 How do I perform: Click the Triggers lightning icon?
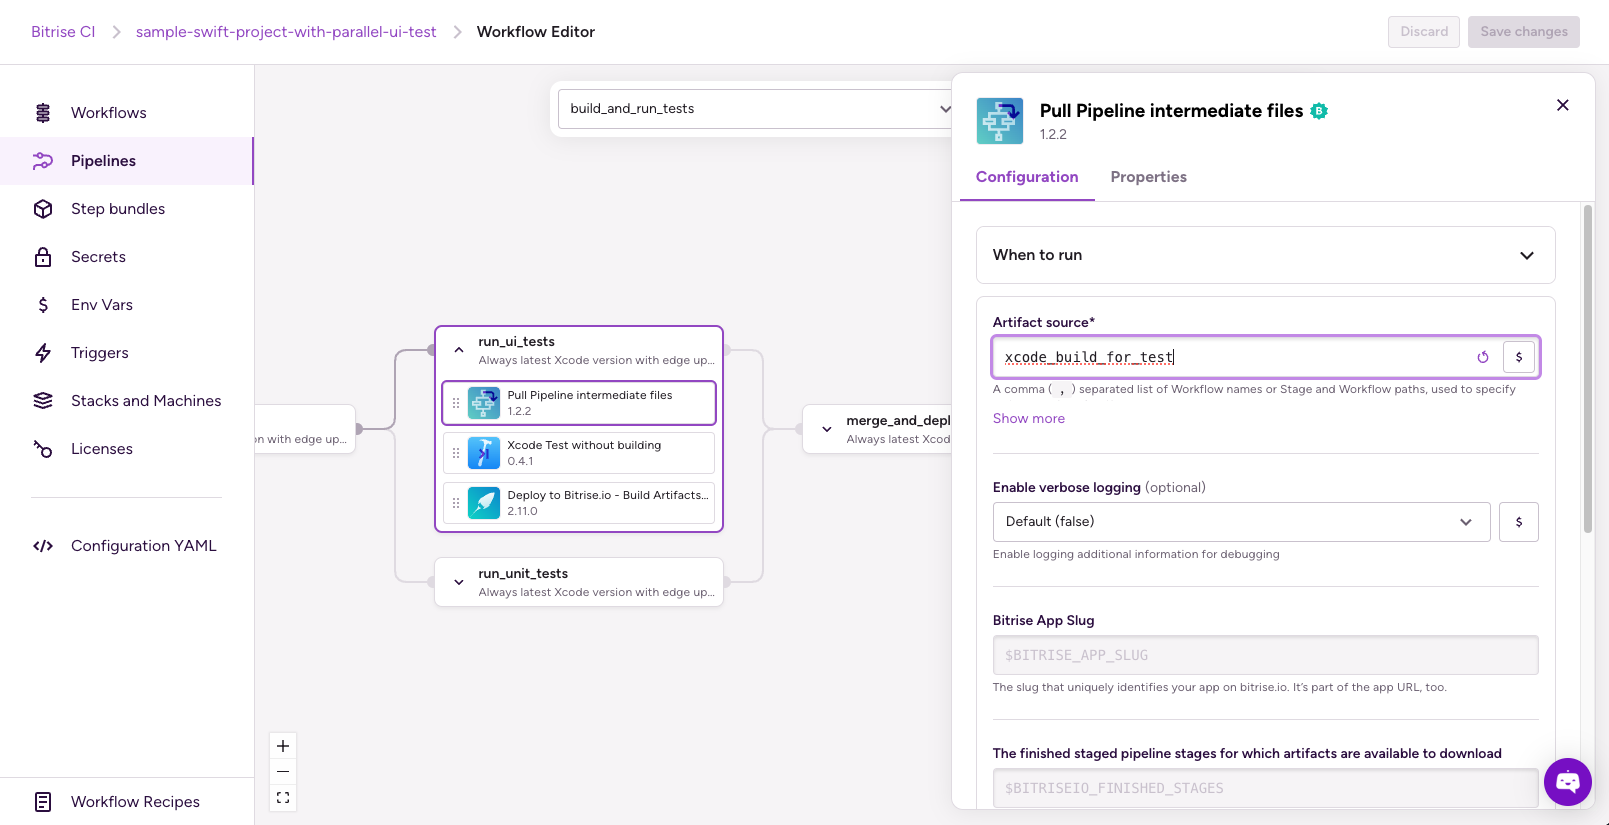(x=43, y=353)
